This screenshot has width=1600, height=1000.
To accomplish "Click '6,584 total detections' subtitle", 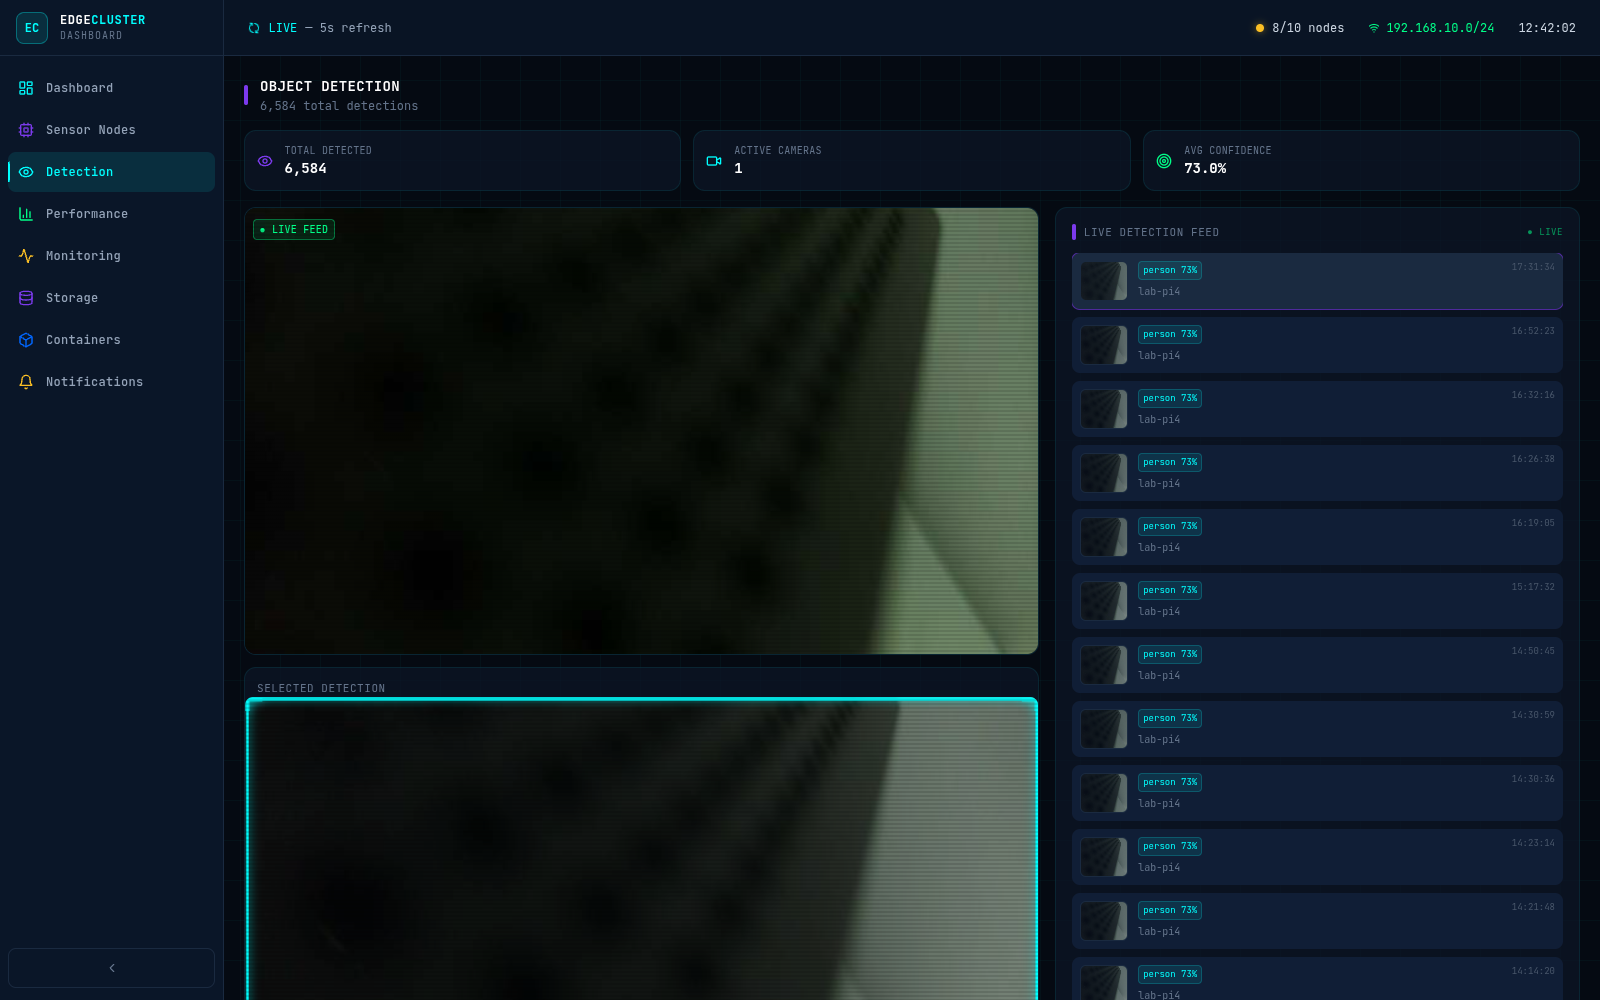I will pyautogui.click(x=339, y=106).
